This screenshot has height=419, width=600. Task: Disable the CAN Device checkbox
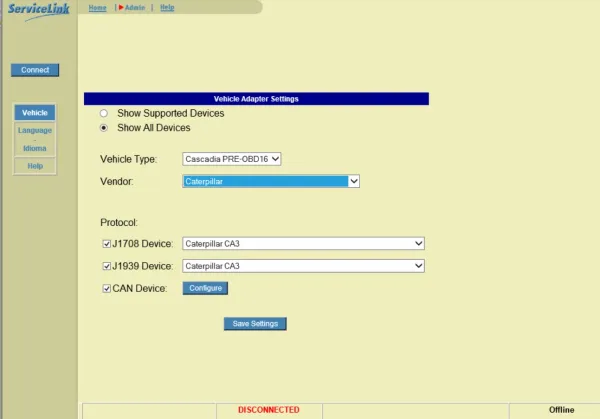(106, 289)
